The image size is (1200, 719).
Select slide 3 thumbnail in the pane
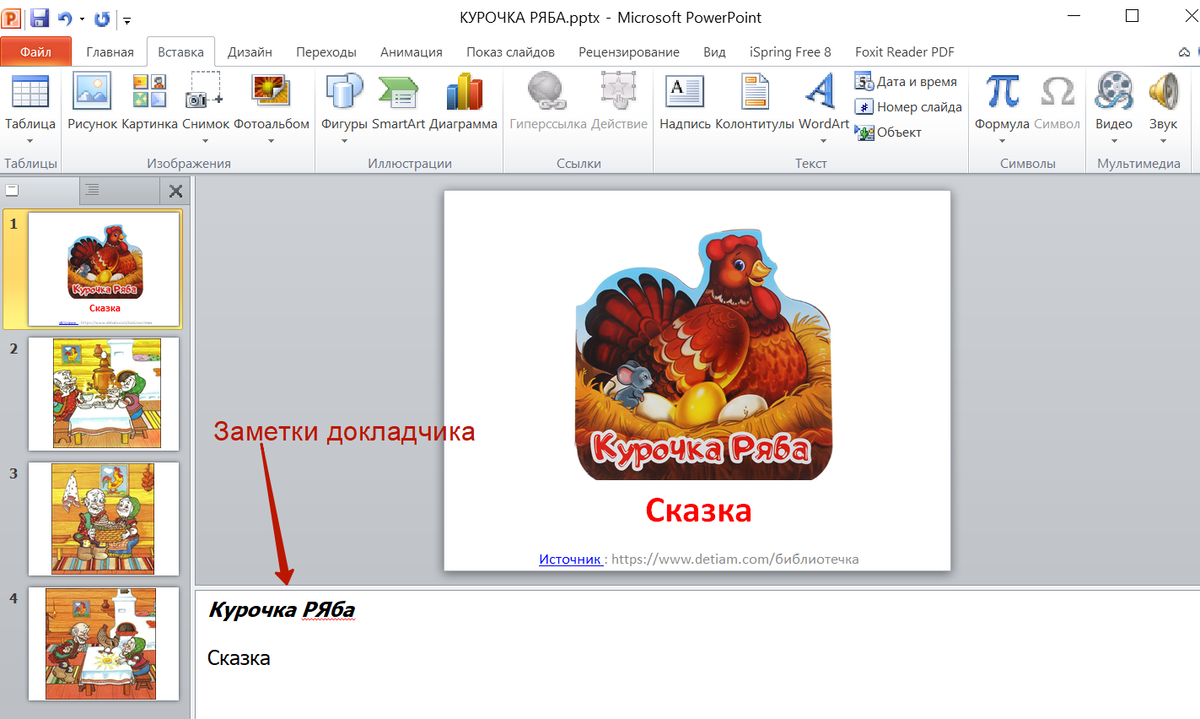[x=103, y=519]
